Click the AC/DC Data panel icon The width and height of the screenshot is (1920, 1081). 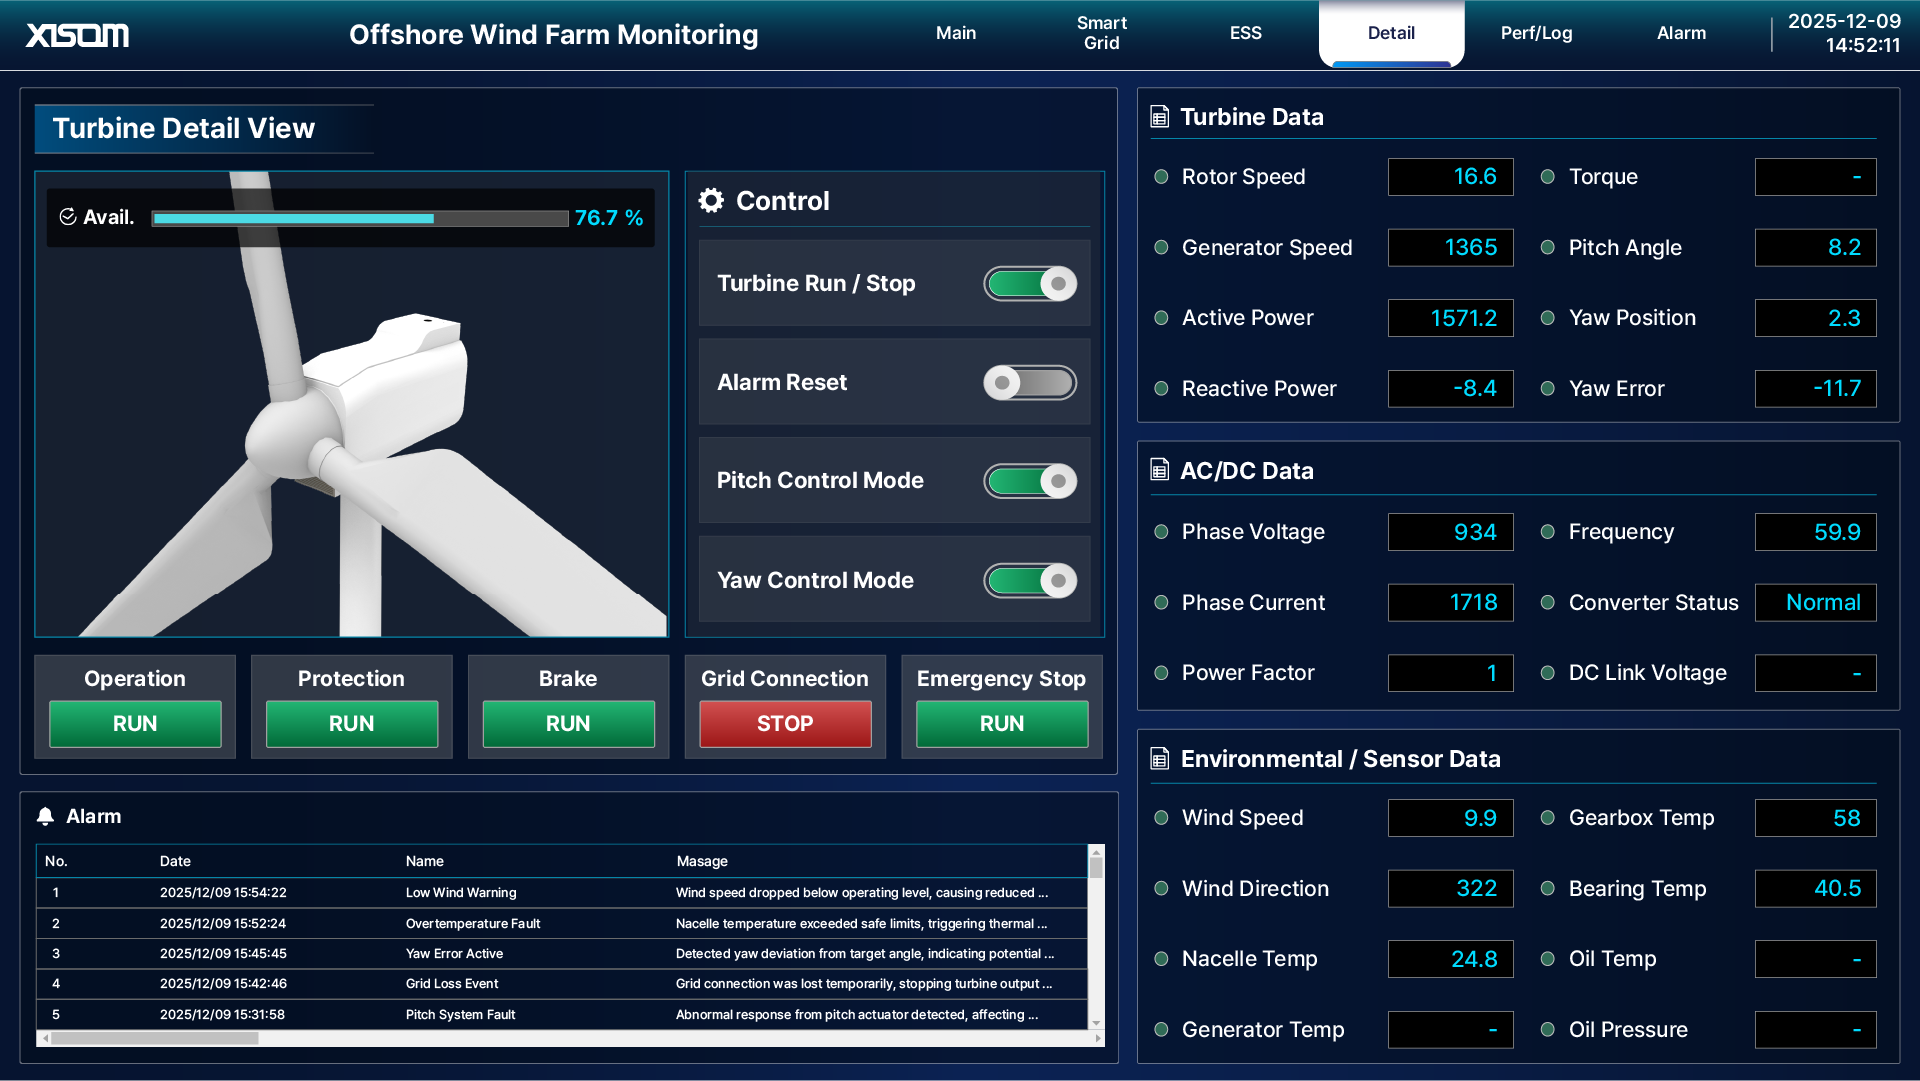click(x=1159, y=470)
